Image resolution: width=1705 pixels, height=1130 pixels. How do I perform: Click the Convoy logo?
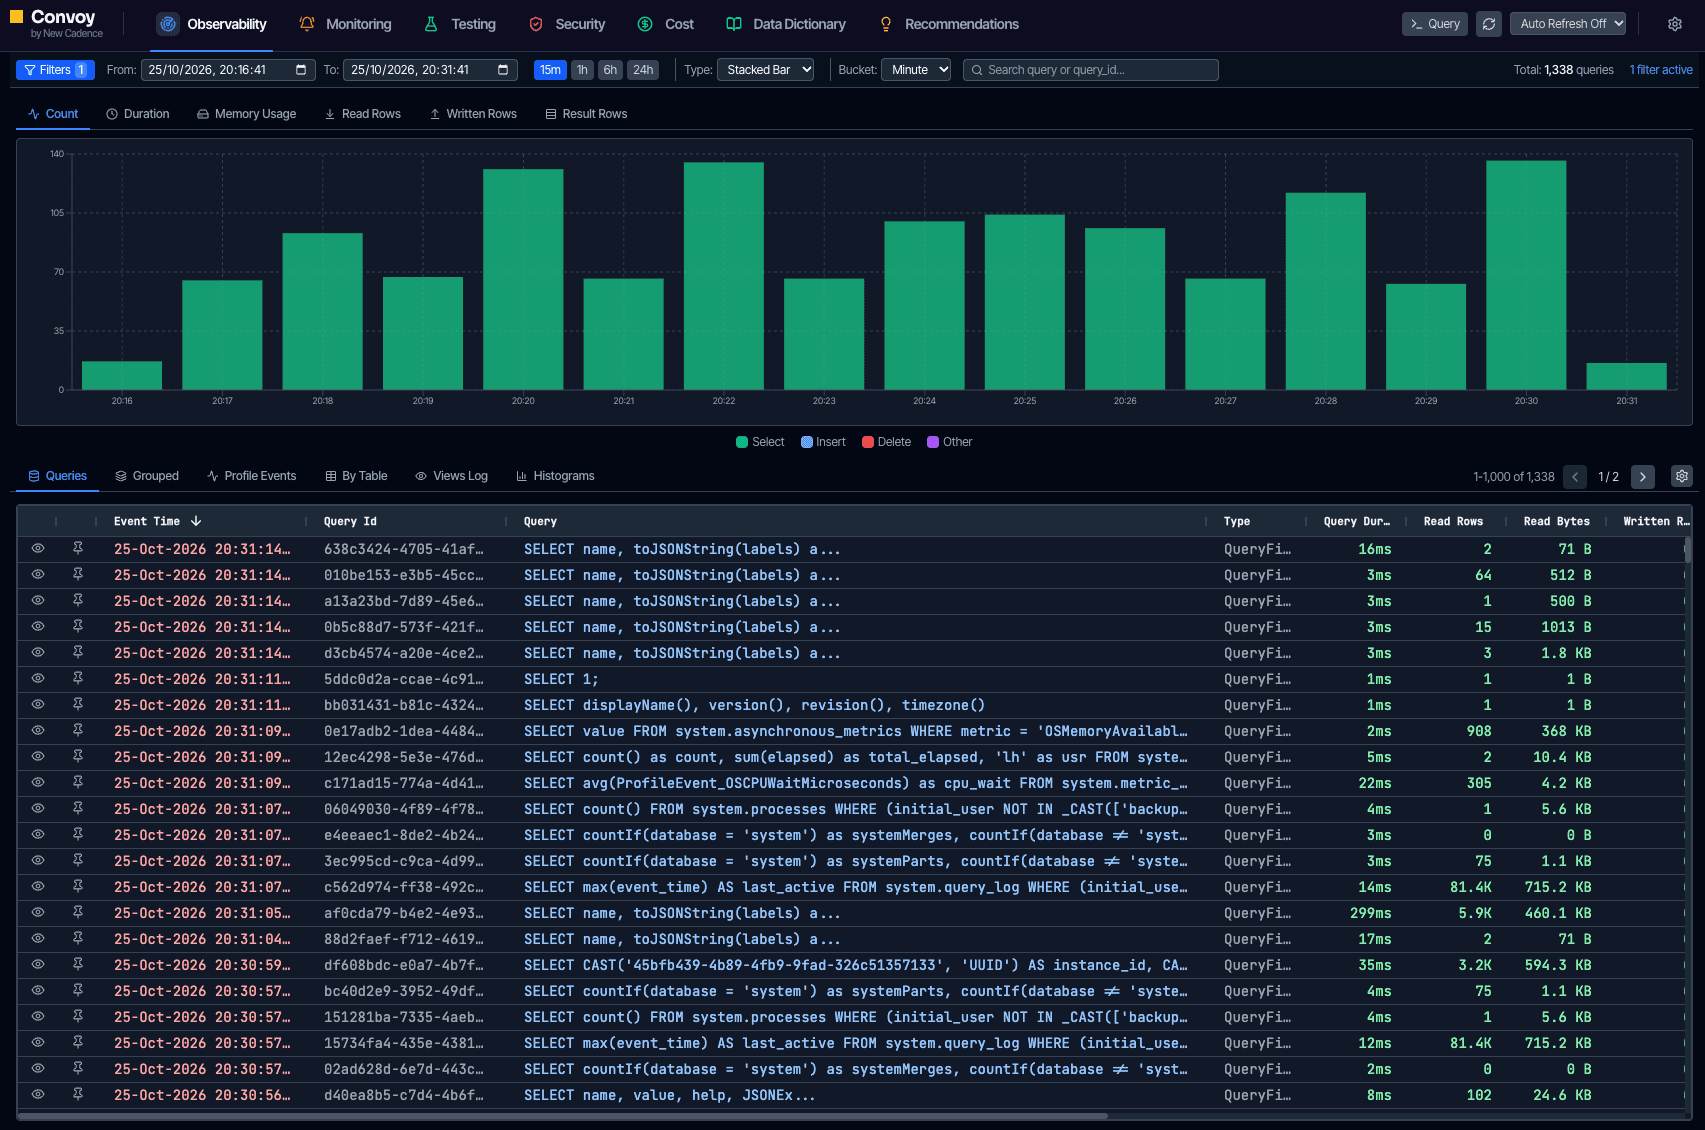(57, 24)
